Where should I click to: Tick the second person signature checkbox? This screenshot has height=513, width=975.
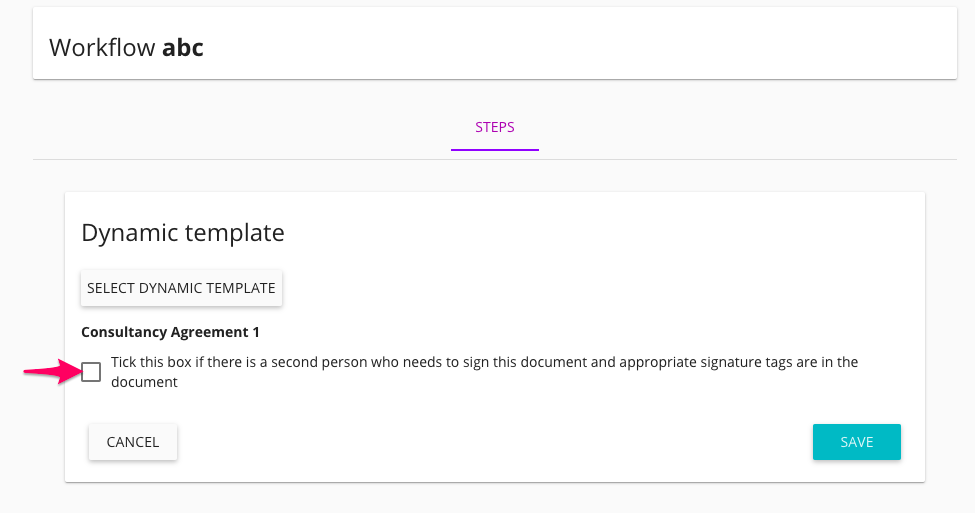tap(91, 372)
